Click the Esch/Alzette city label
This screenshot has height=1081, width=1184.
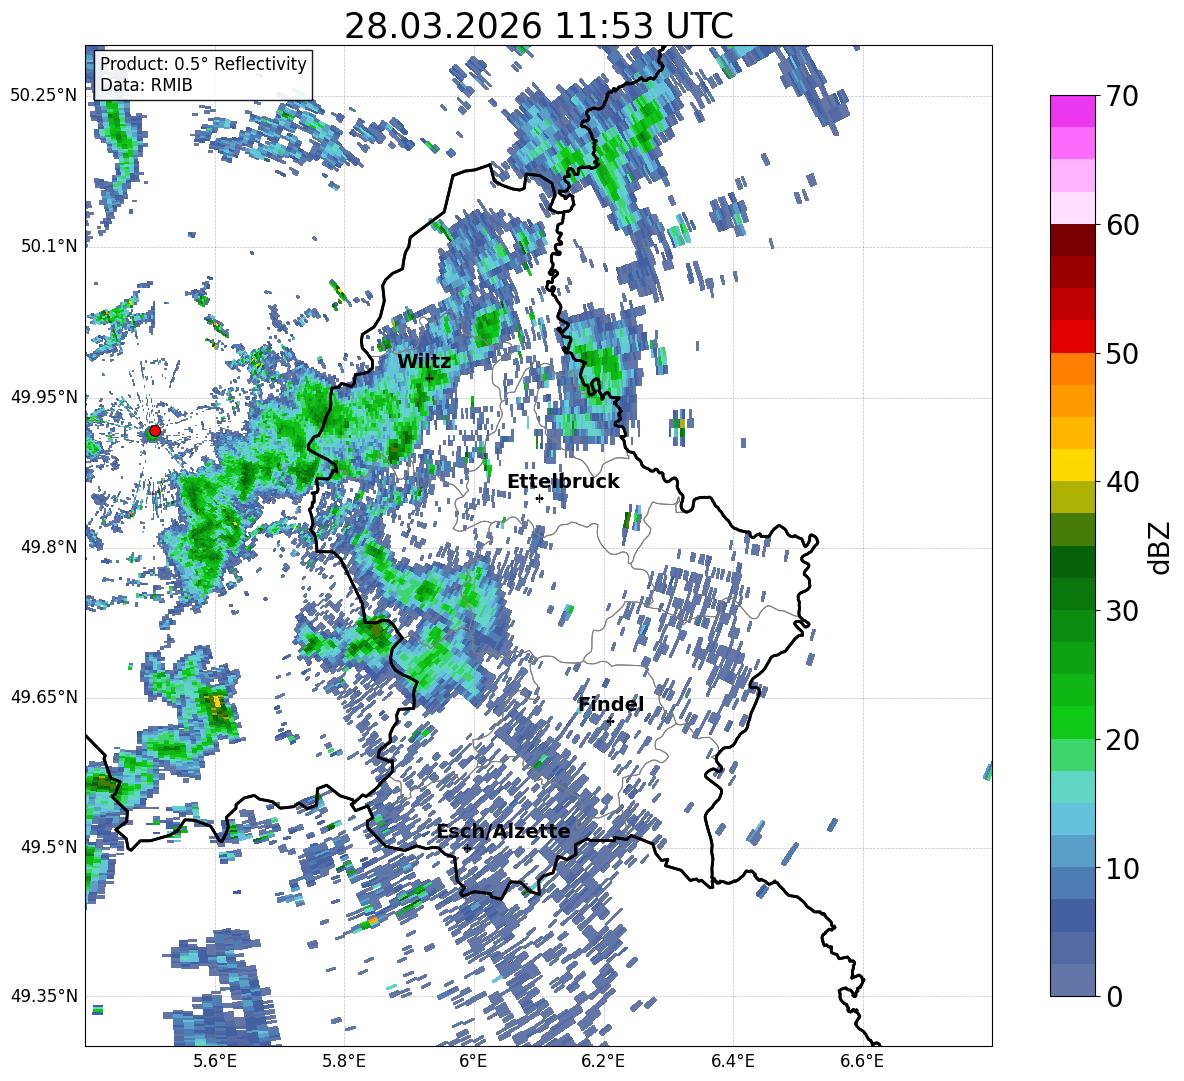[504, 832]
